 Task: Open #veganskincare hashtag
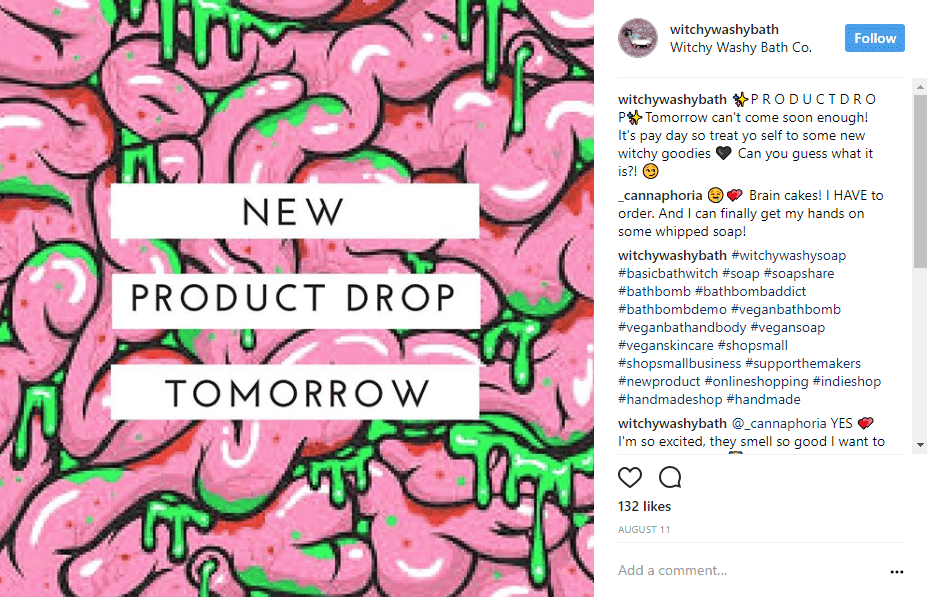pos(666,345)
